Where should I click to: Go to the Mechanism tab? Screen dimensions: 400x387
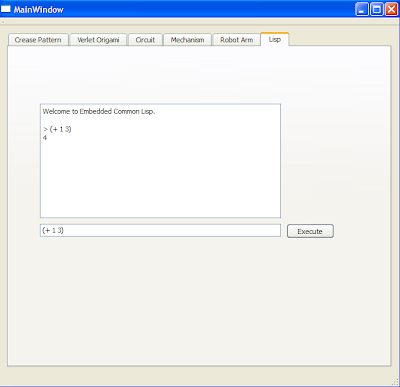coord(187,40)
